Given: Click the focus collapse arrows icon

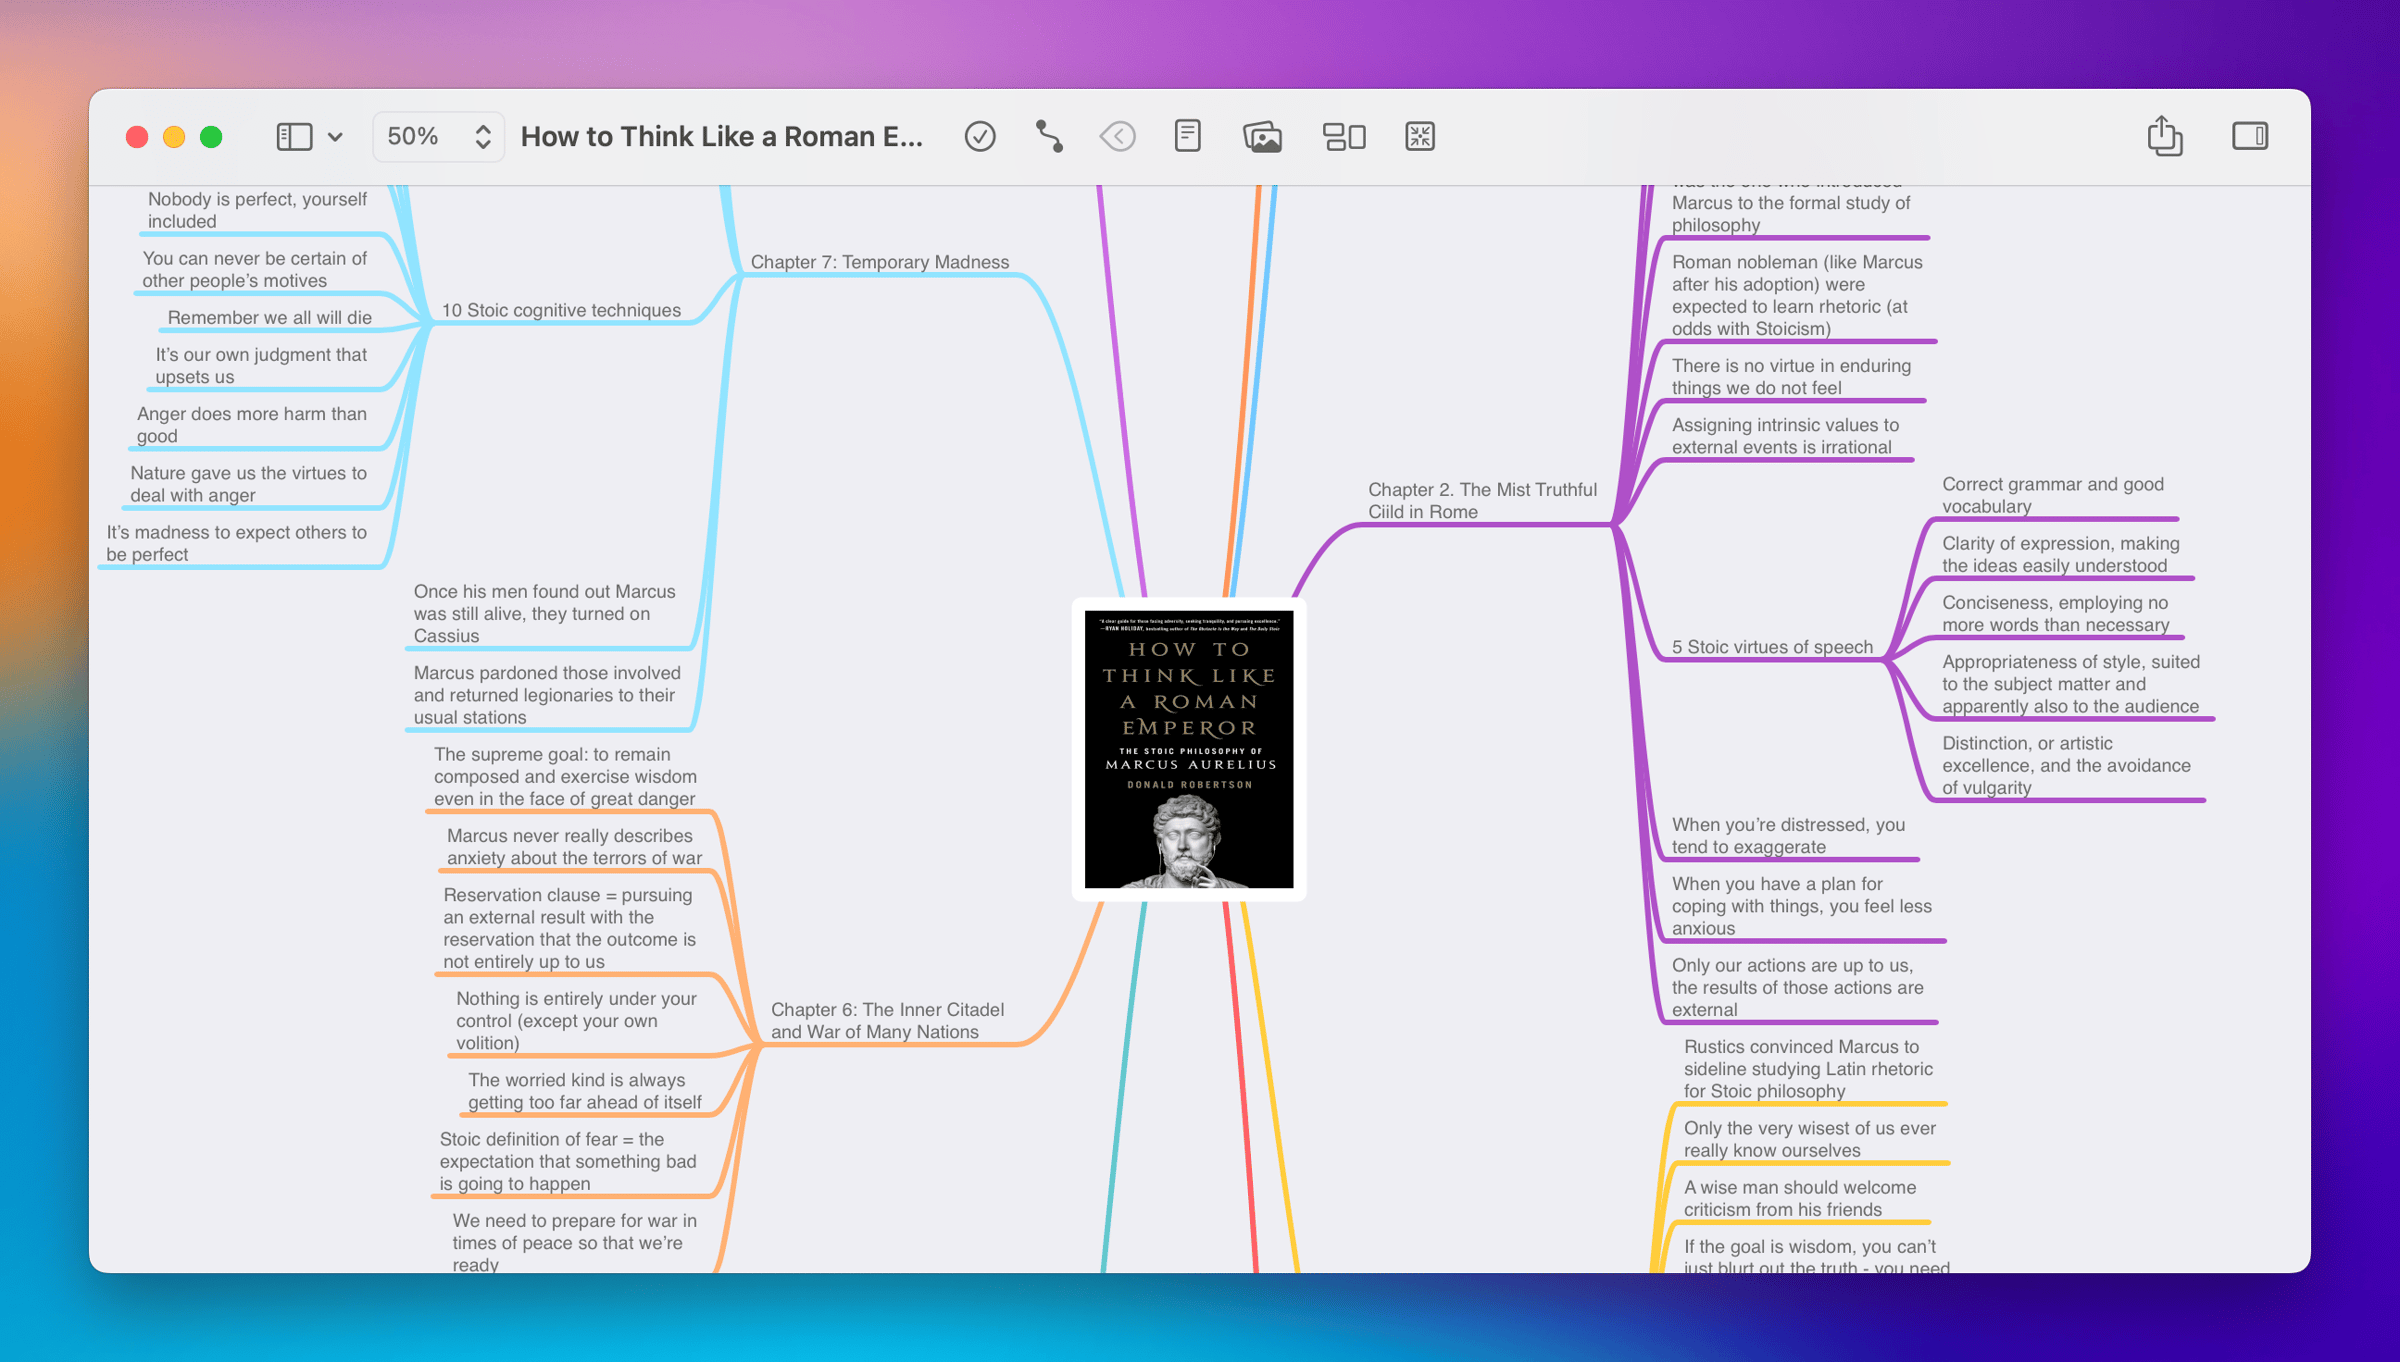Looking at the screenshot, I should [x=1420, y=136].
